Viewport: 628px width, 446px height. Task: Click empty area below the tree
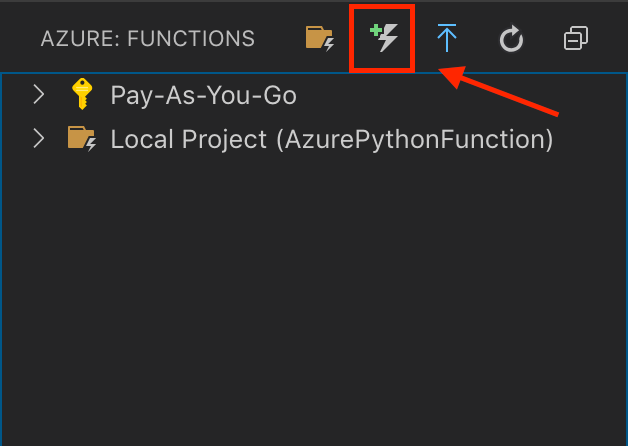(x=314, y=300)
